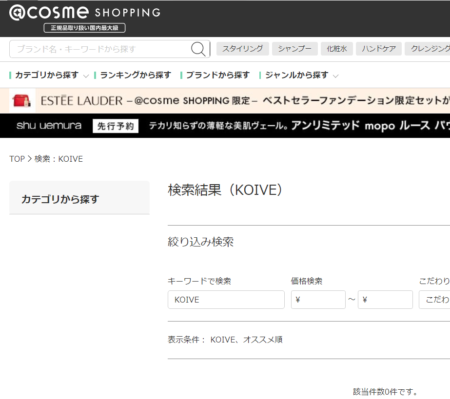Click the 検索：KOIVE breadcrumb text
The image size is (450, 399).
(59, 159)
